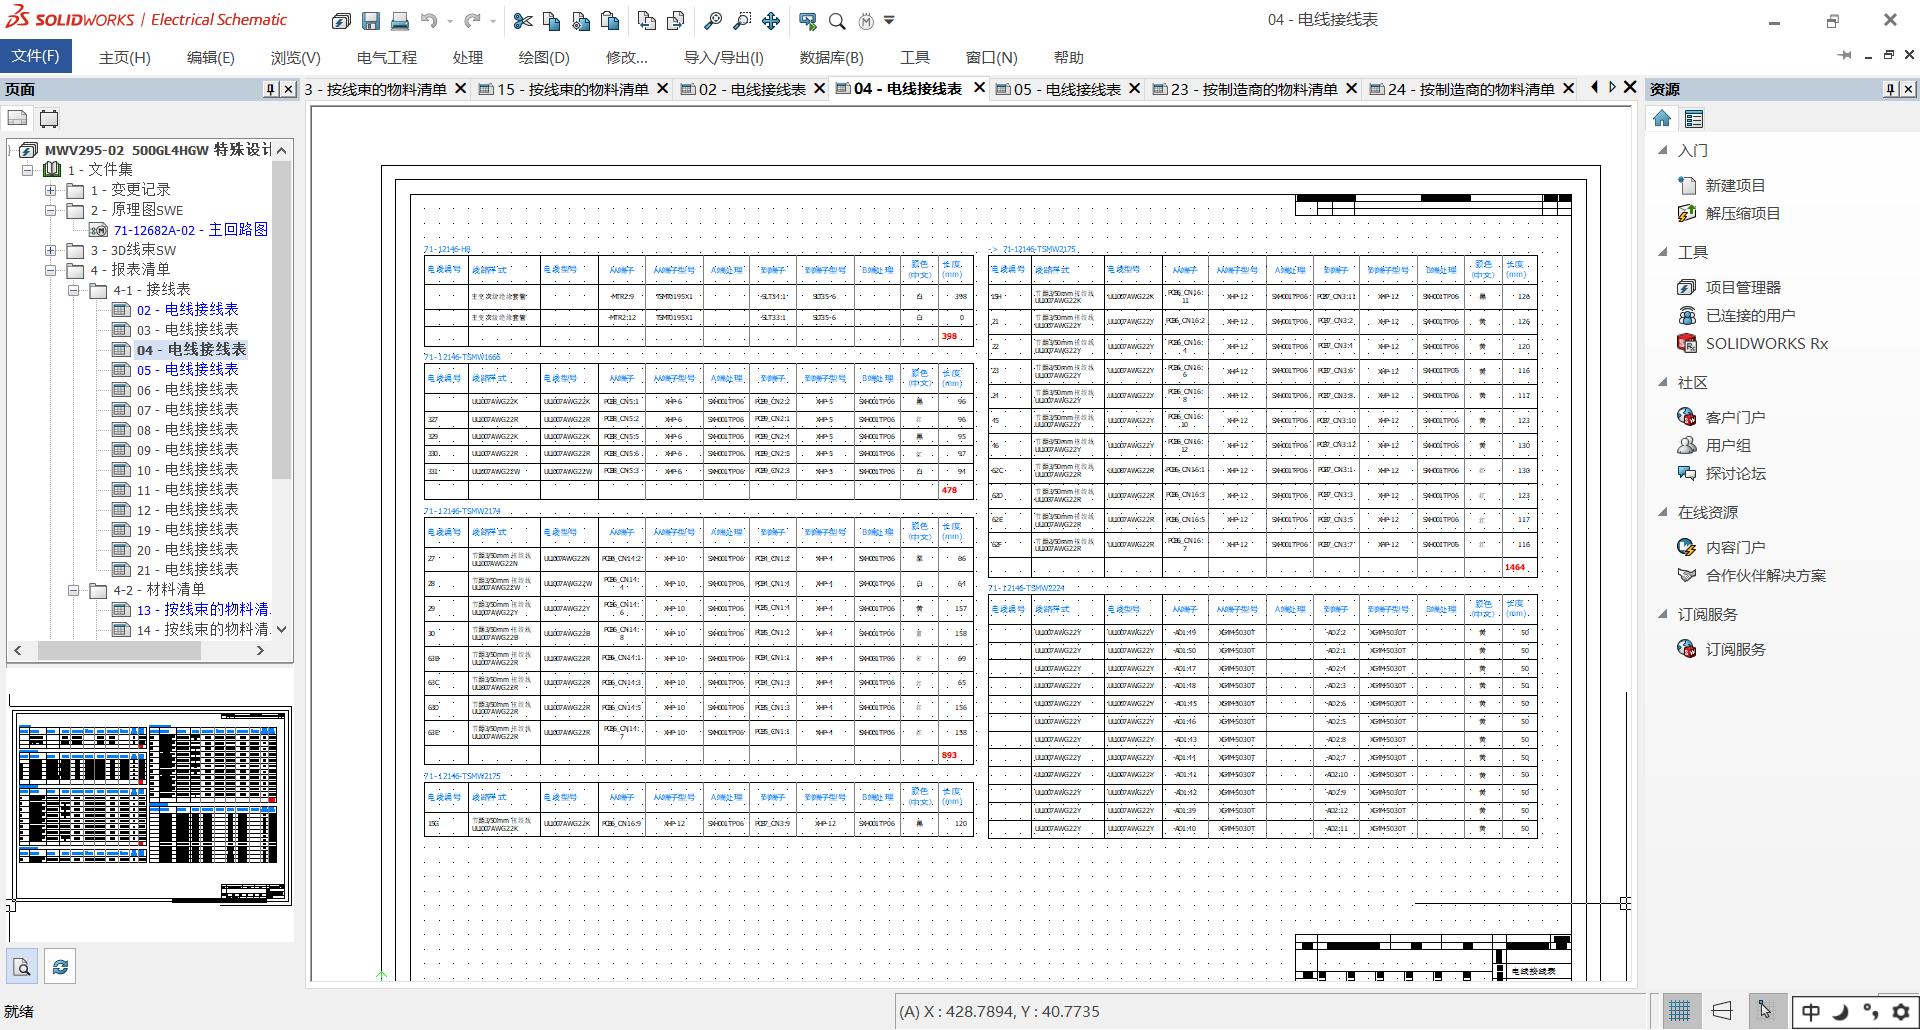Select the Pan four-arrow icon
The image size is (1920, 1030).
(771, 20)
